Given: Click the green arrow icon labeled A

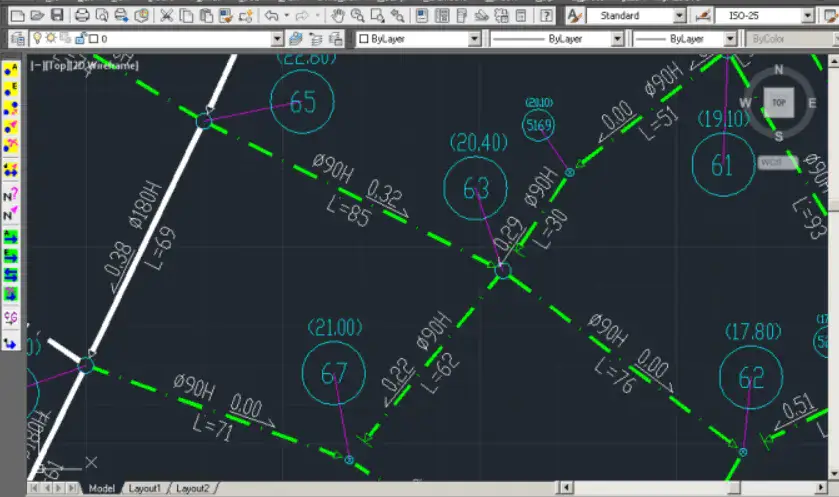Looking at the screenshot, I should 11,237.
